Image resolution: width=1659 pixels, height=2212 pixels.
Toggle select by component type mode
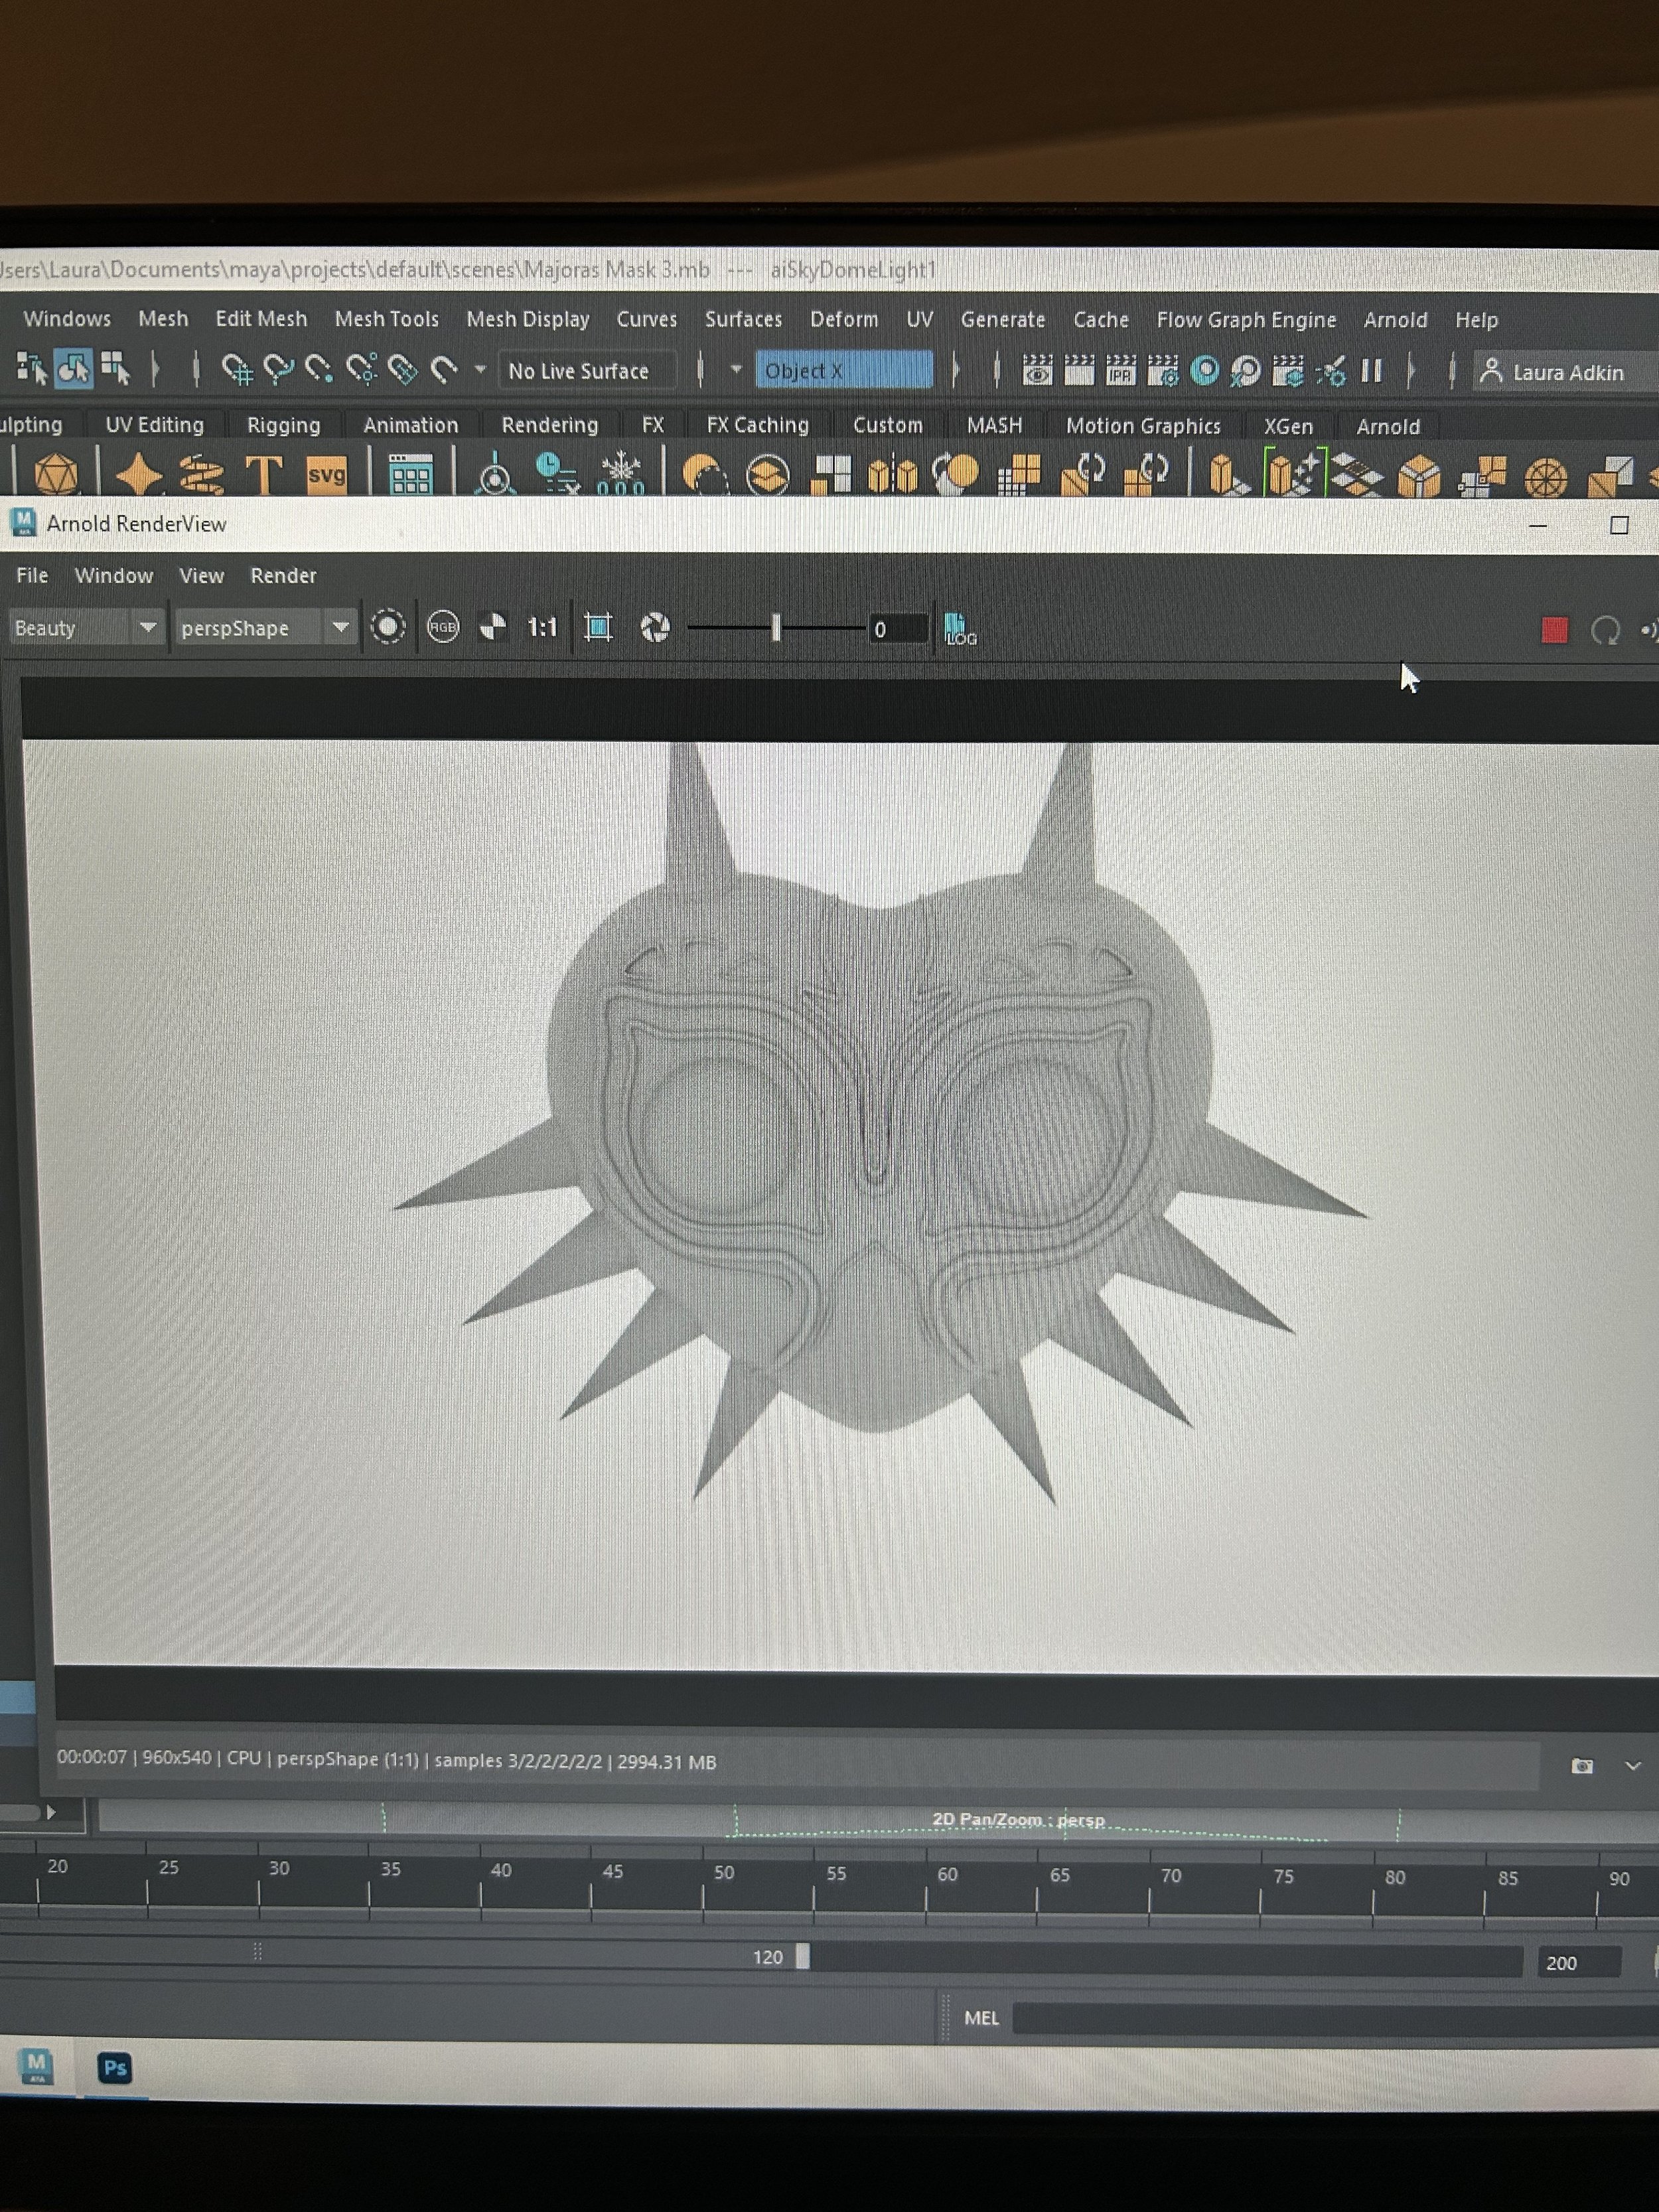coord(115,369)
